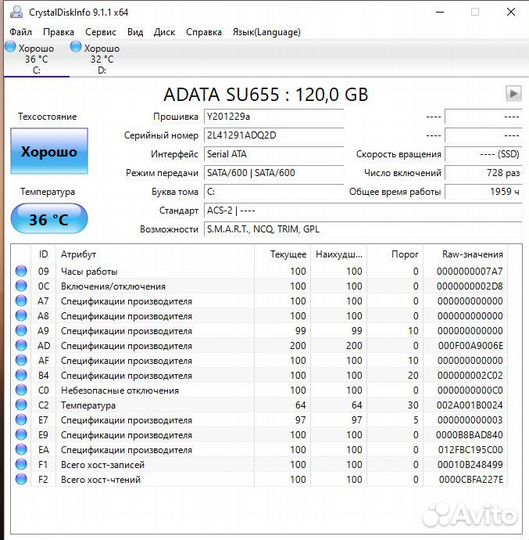
Task: Click the SATA/600 transfer mode field
Action: click(274, 173)
